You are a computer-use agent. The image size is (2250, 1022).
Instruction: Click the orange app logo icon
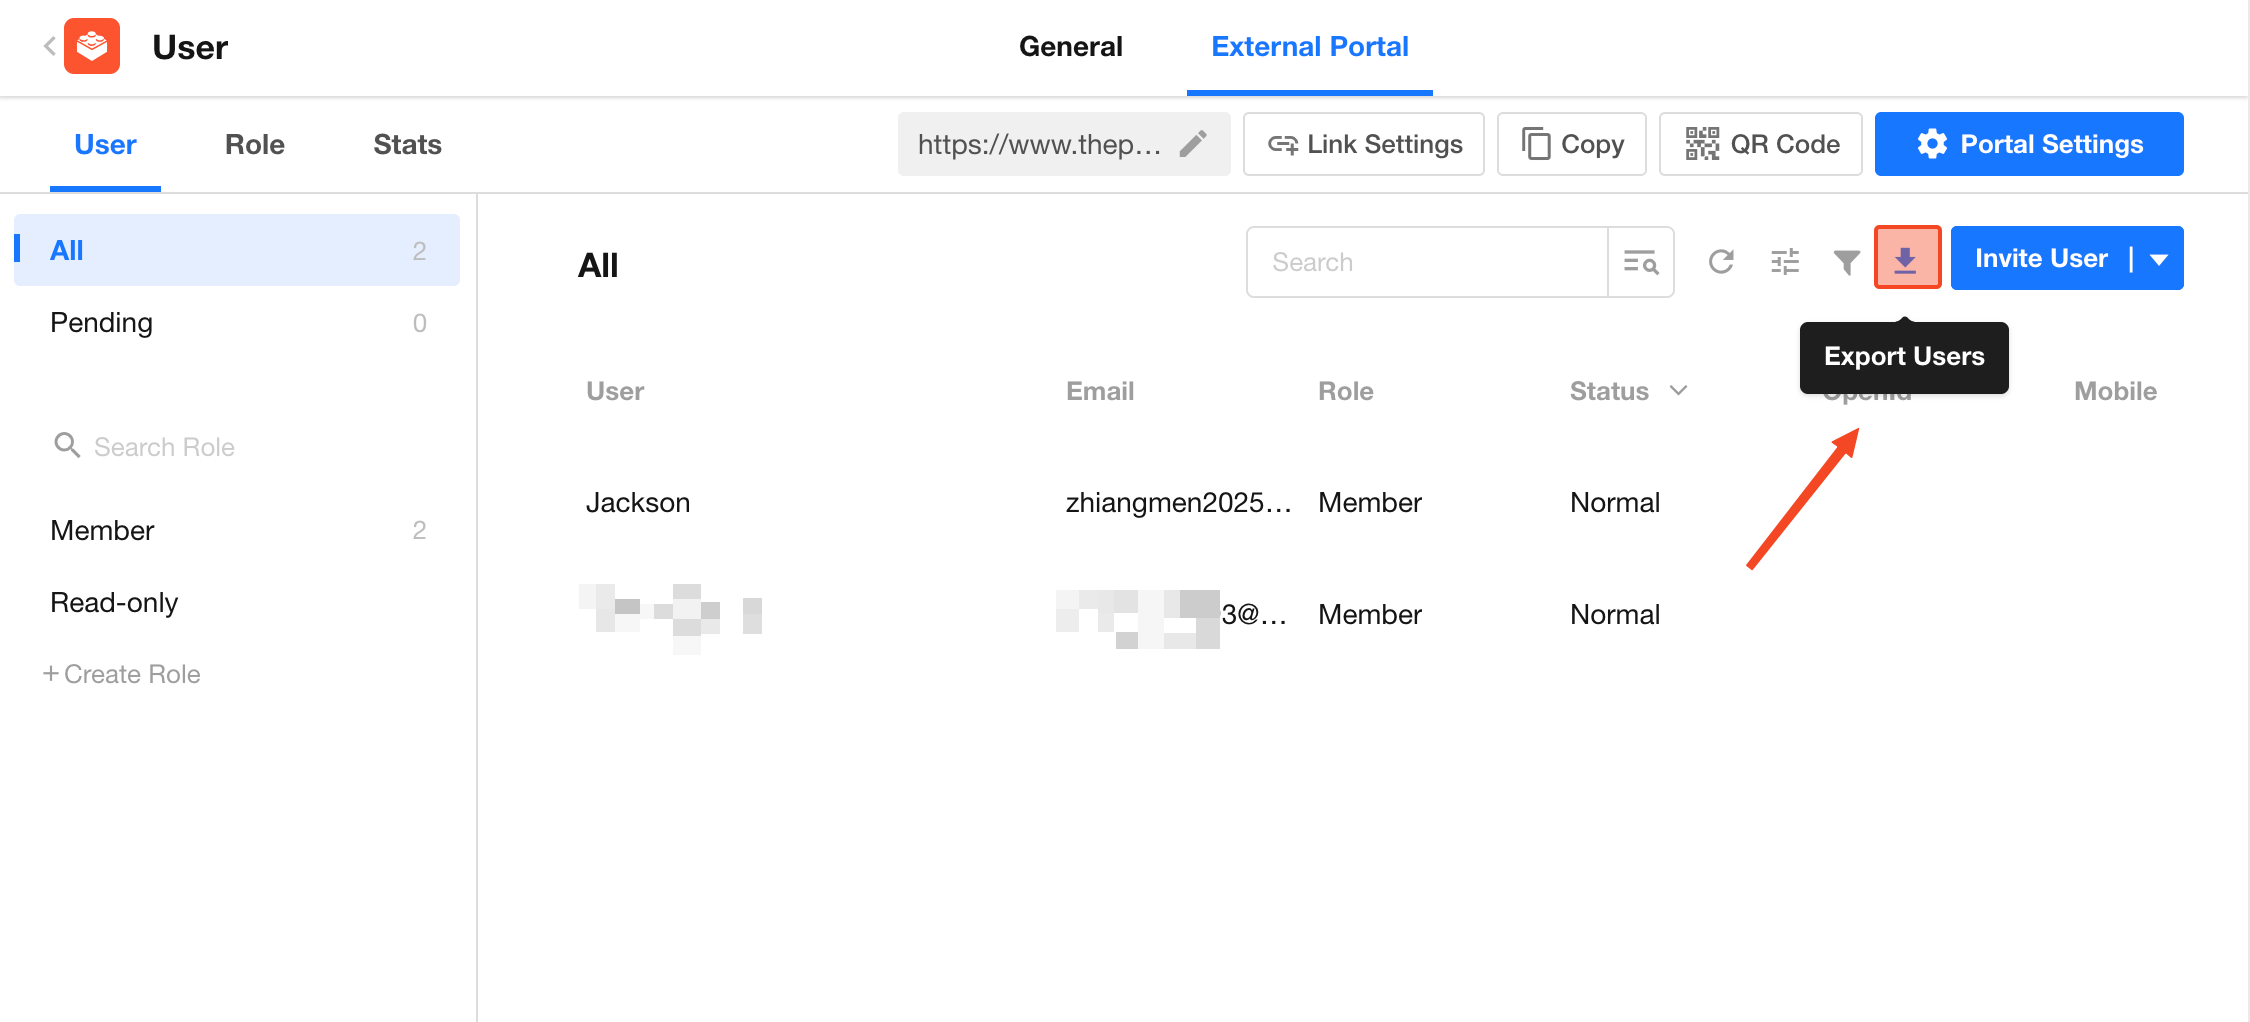[x=92, y=46]
